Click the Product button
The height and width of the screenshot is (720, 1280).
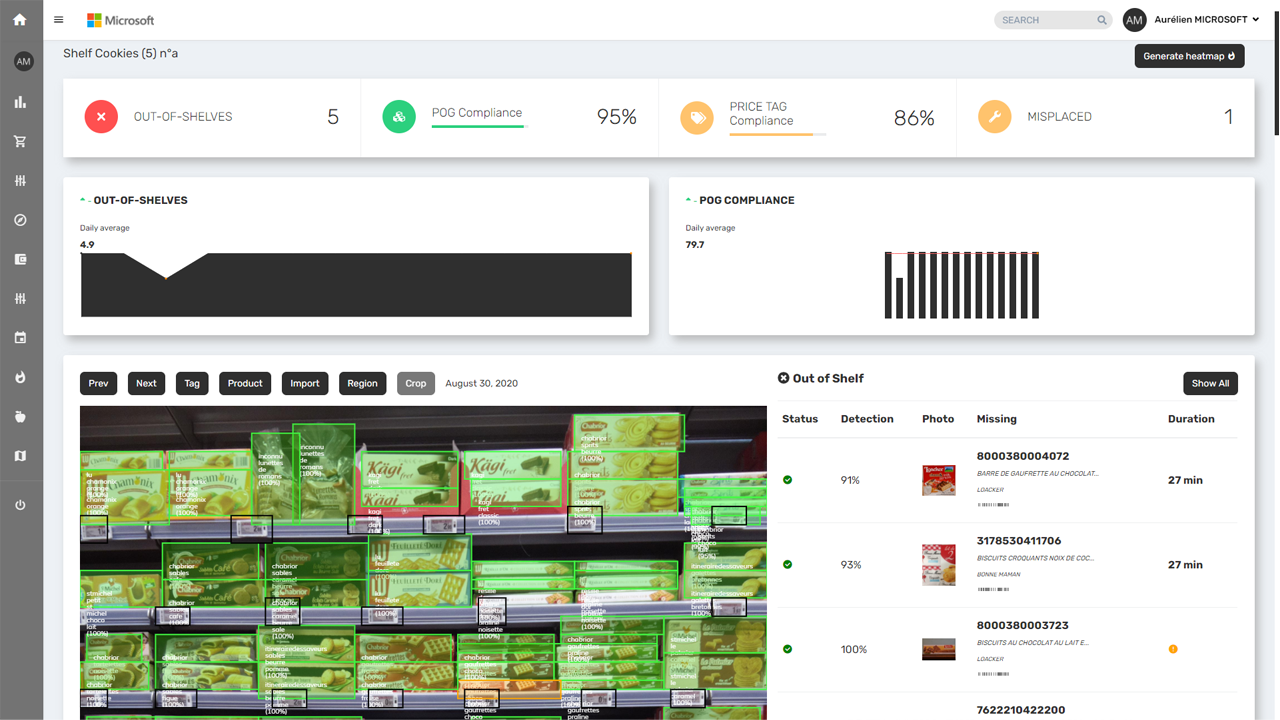pyautogui.click(x=245, y=383)
